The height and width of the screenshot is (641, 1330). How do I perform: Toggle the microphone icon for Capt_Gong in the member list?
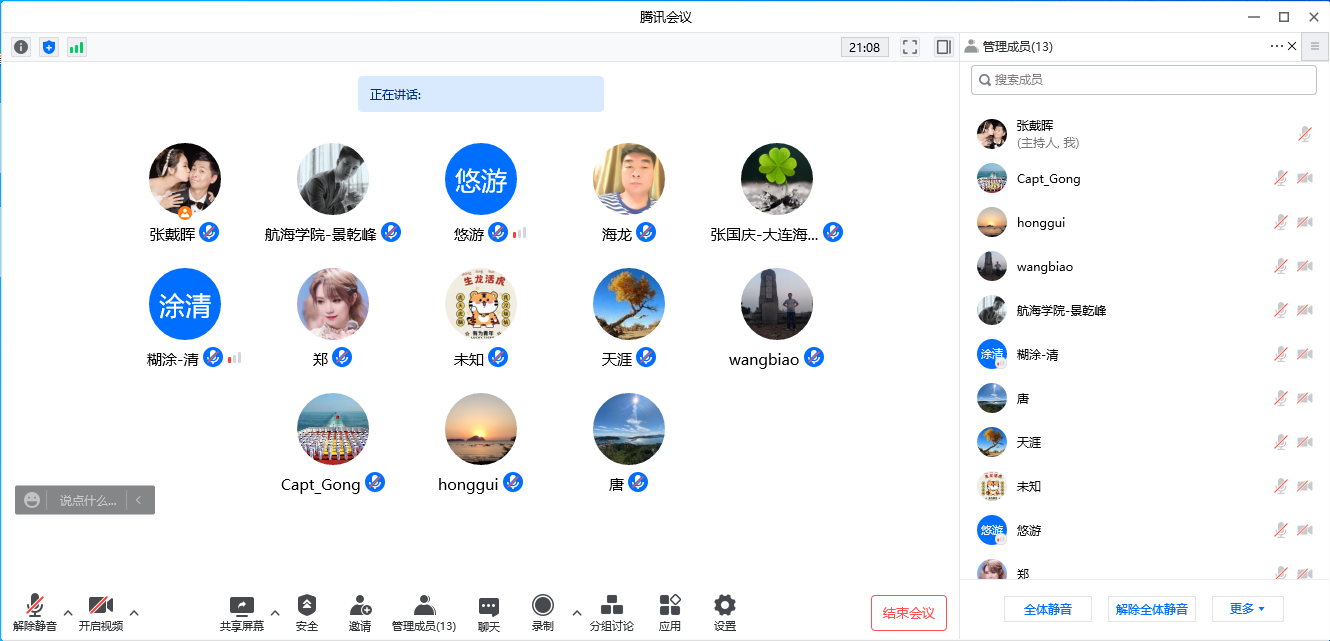(1280, 179)
